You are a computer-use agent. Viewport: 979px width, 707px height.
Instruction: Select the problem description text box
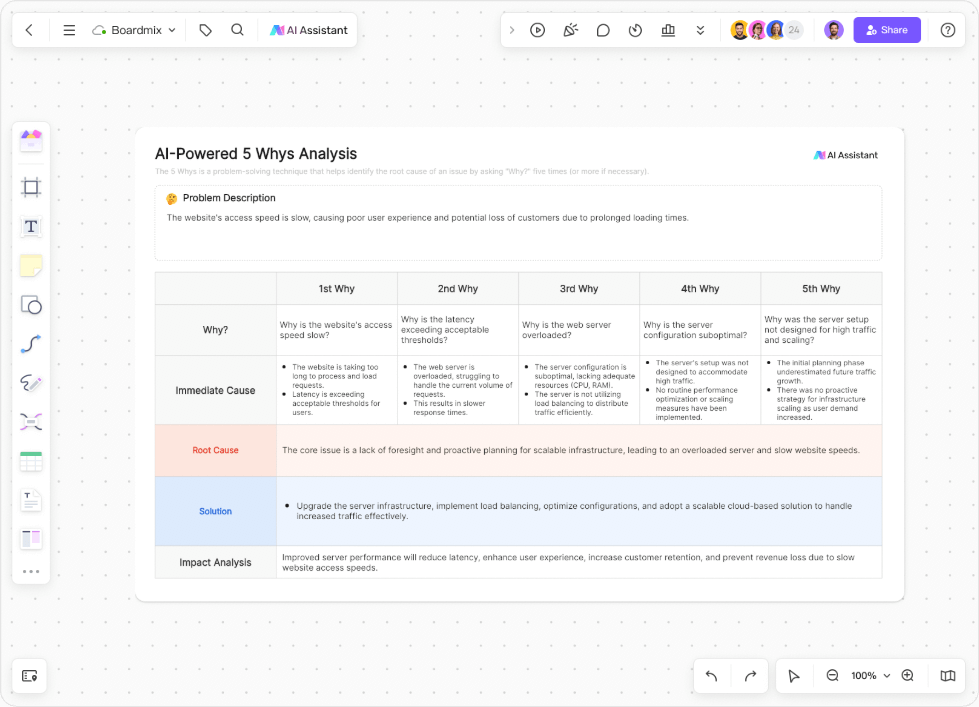(518, 223)
